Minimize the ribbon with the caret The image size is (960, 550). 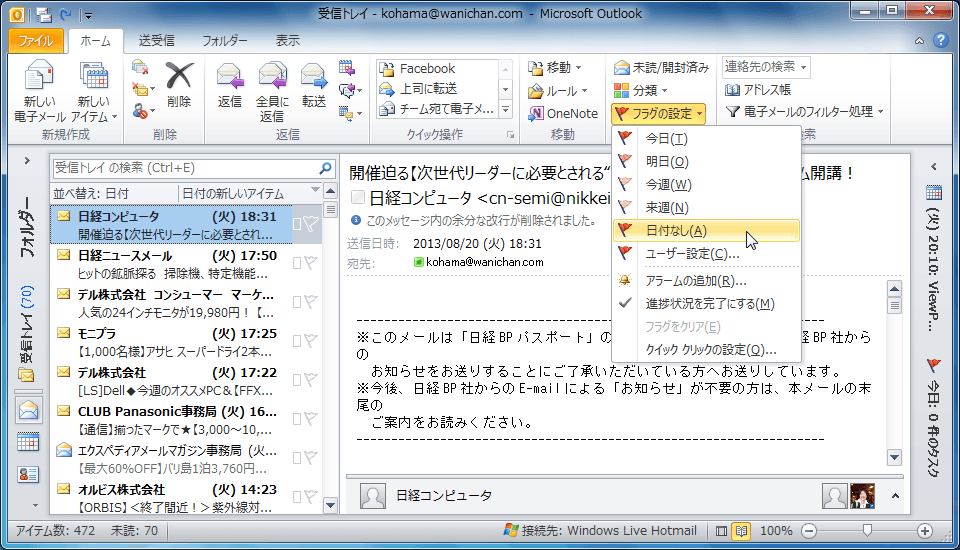click(920, 41)
